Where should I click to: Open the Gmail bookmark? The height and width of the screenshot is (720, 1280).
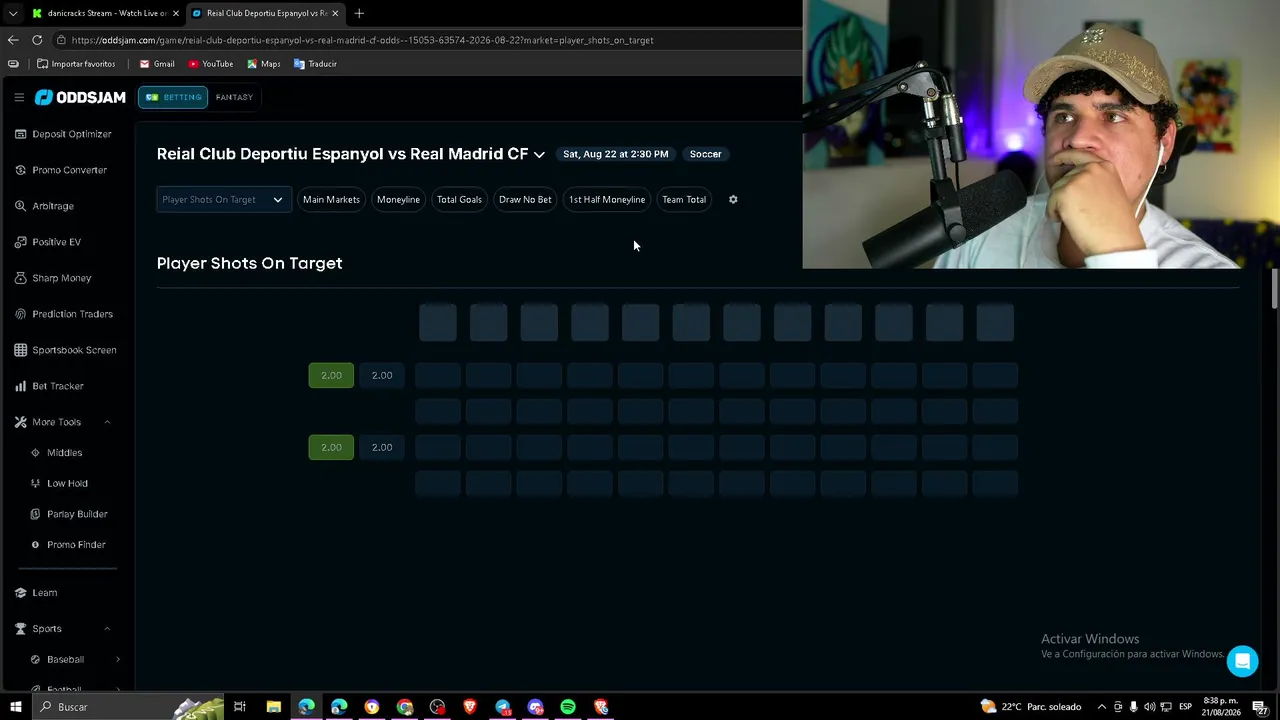pyautogui.click(x=157, y=64)
